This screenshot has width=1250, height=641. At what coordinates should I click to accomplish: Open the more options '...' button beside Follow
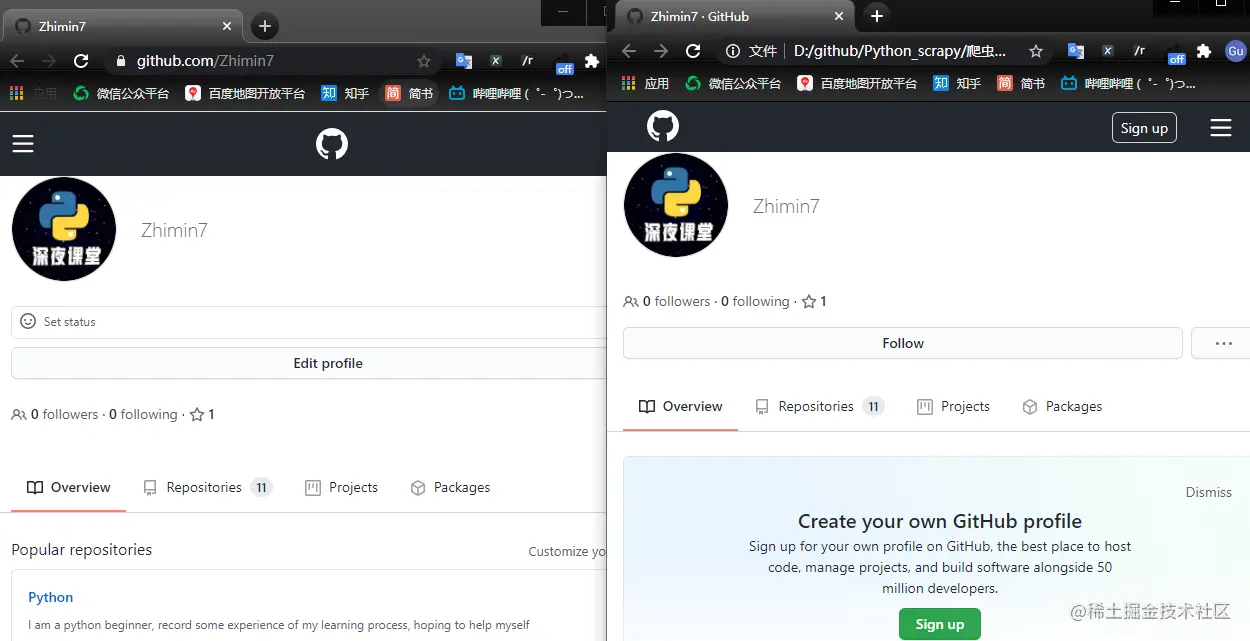tap(1222, 343)
